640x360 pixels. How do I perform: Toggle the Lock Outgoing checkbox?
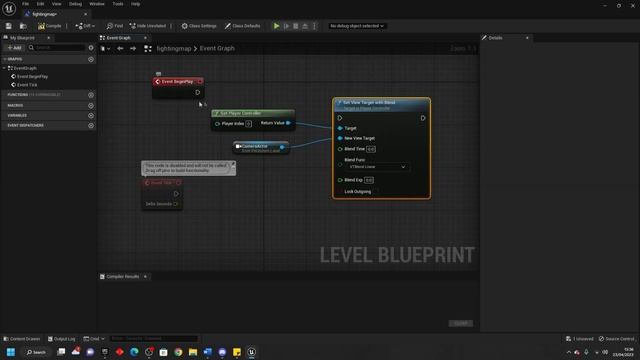pyautogui.click(x=376, y=192)
